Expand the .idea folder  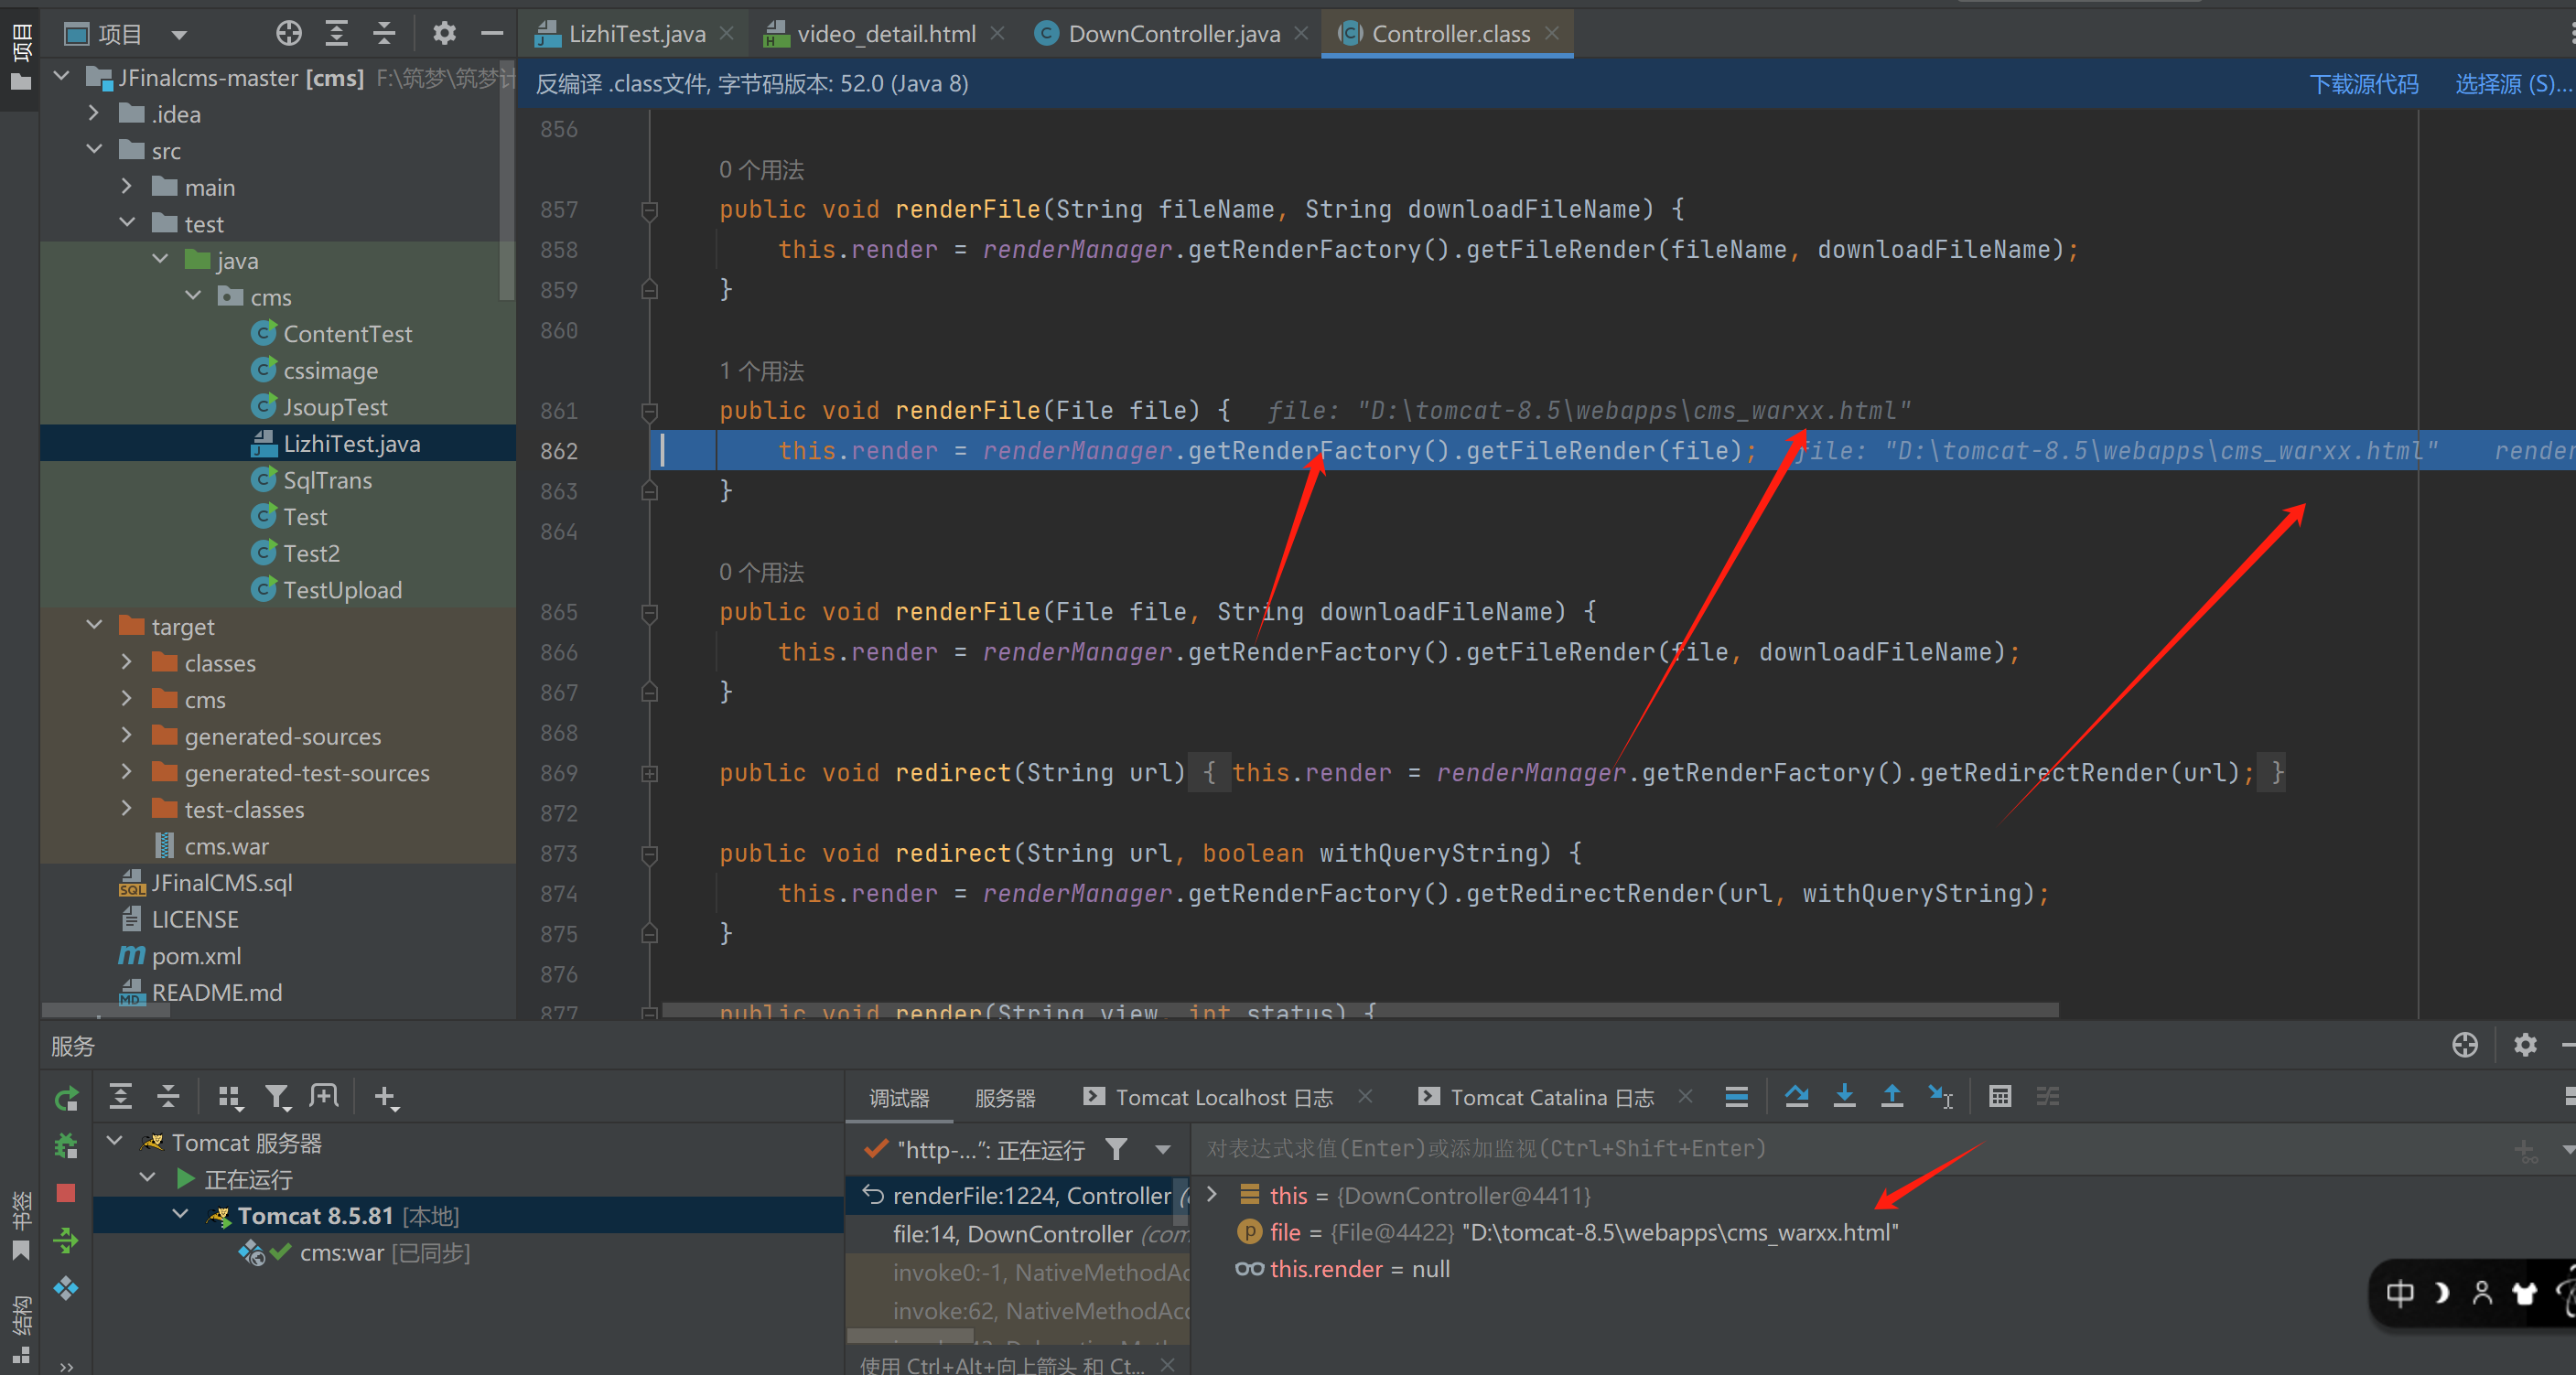94,113
